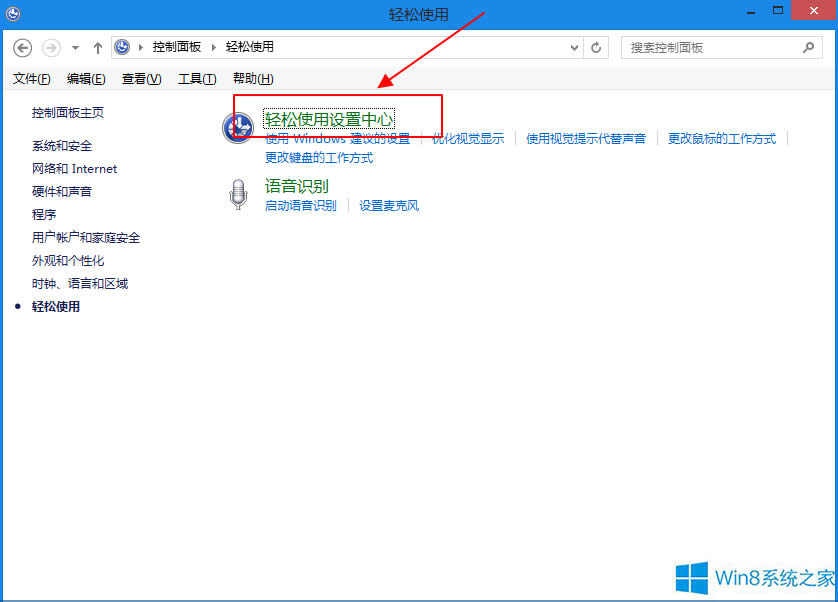Click the back navigation arrow

click(22, 47)
